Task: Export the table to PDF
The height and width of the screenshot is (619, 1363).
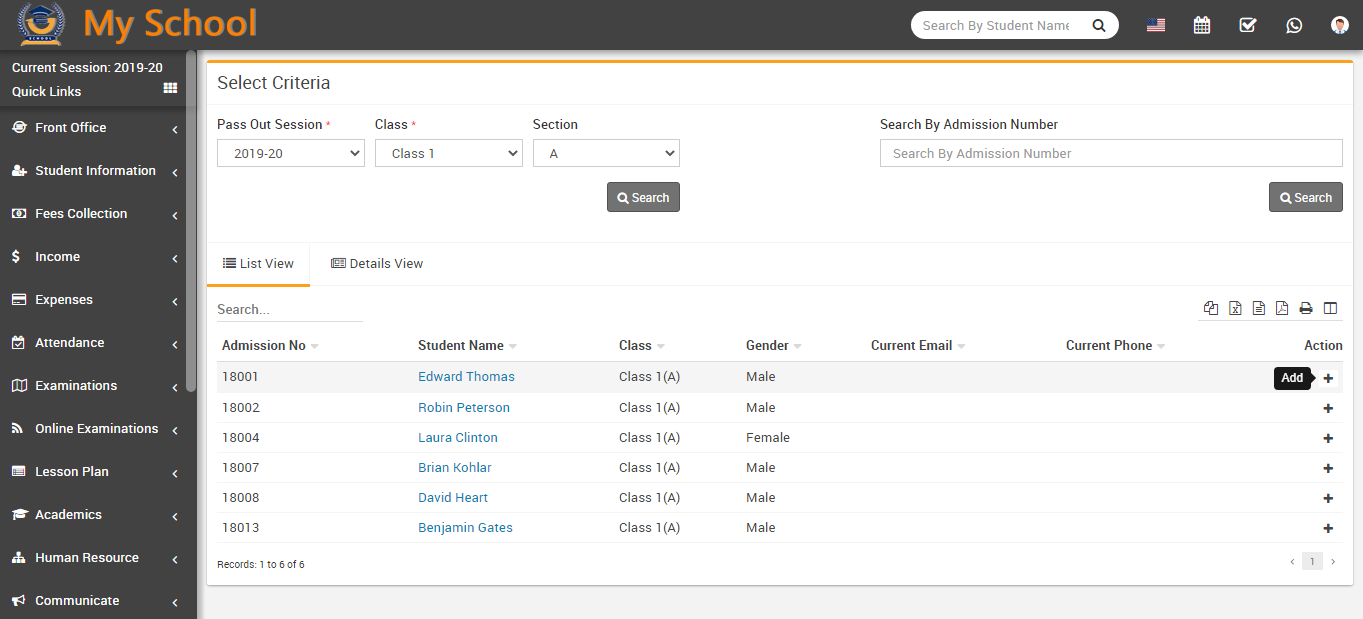Action: click(x=1282, y=308)
